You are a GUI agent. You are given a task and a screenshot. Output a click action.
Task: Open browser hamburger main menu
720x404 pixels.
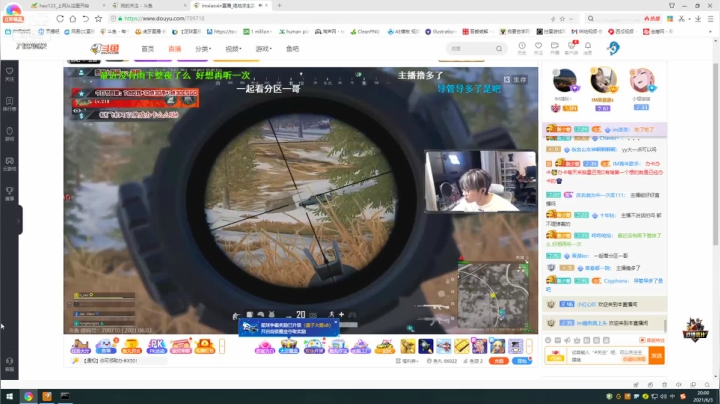pyautogui.click(x=710, y=19)
